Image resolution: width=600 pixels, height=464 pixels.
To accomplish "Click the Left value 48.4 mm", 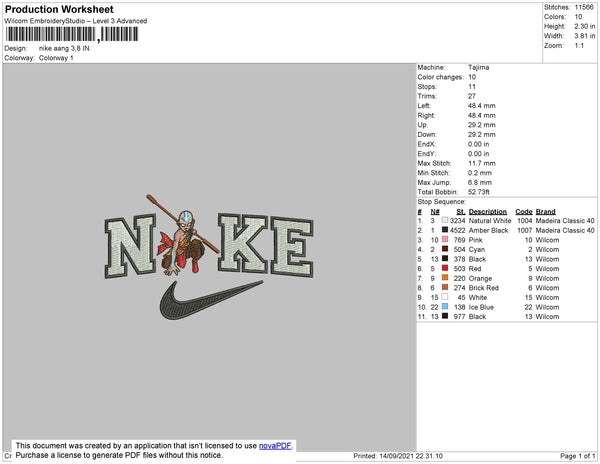I will click(482, 106).
